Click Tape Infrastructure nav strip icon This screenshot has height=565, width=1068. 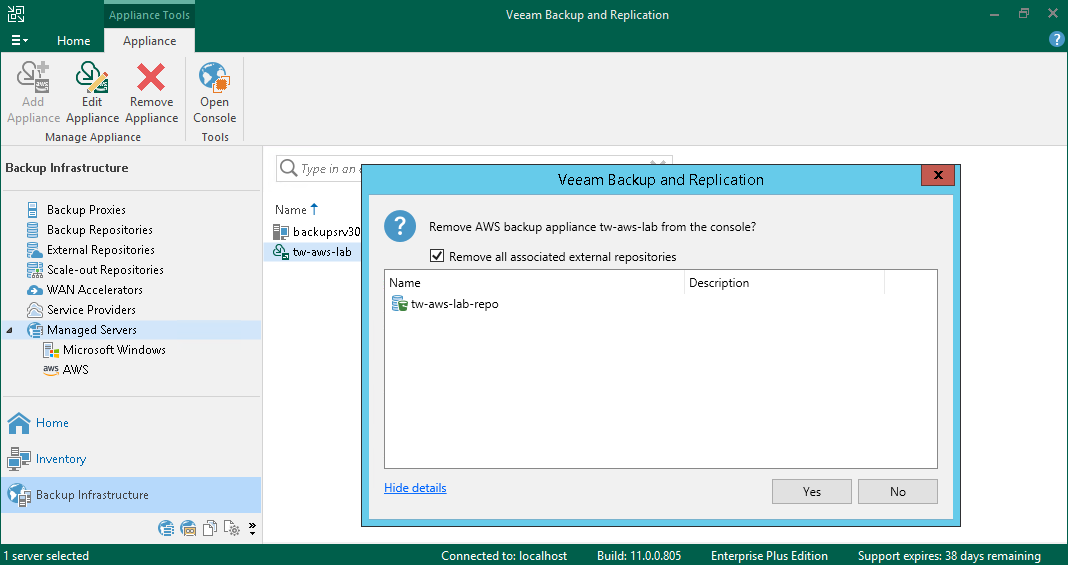point(188,528)
